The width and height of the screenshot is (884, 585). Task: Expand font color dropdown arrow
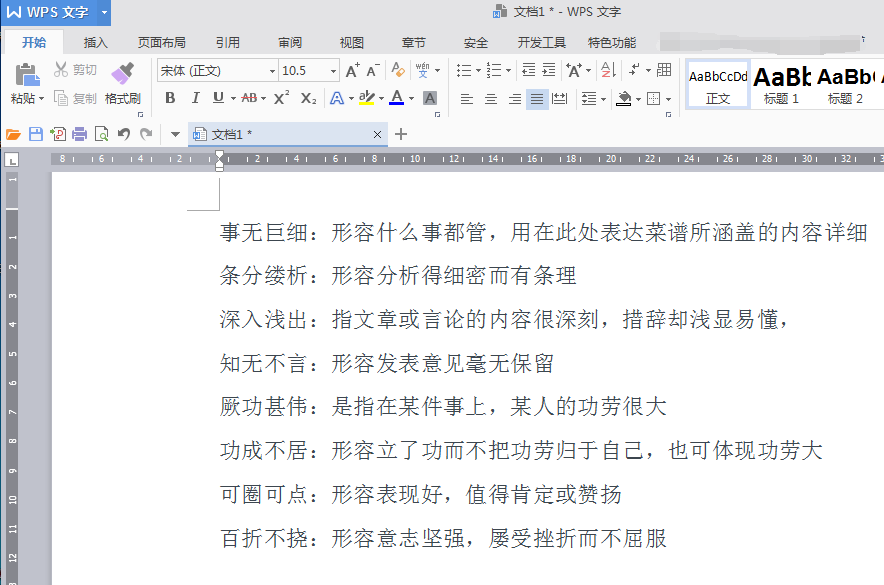pos(412,99)
